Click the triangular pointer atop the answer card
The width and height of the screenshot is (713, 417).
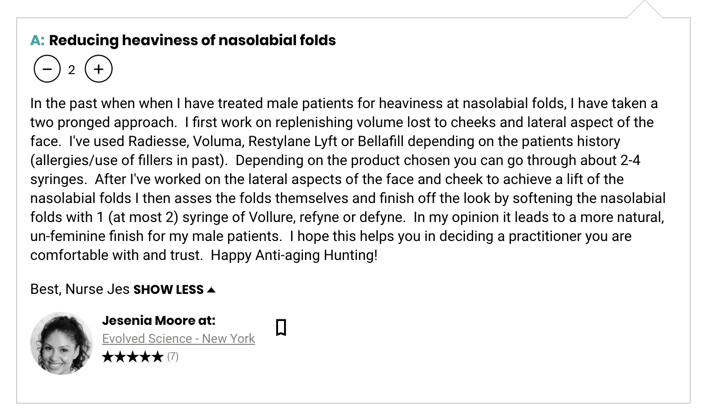[x=645, y=9]
